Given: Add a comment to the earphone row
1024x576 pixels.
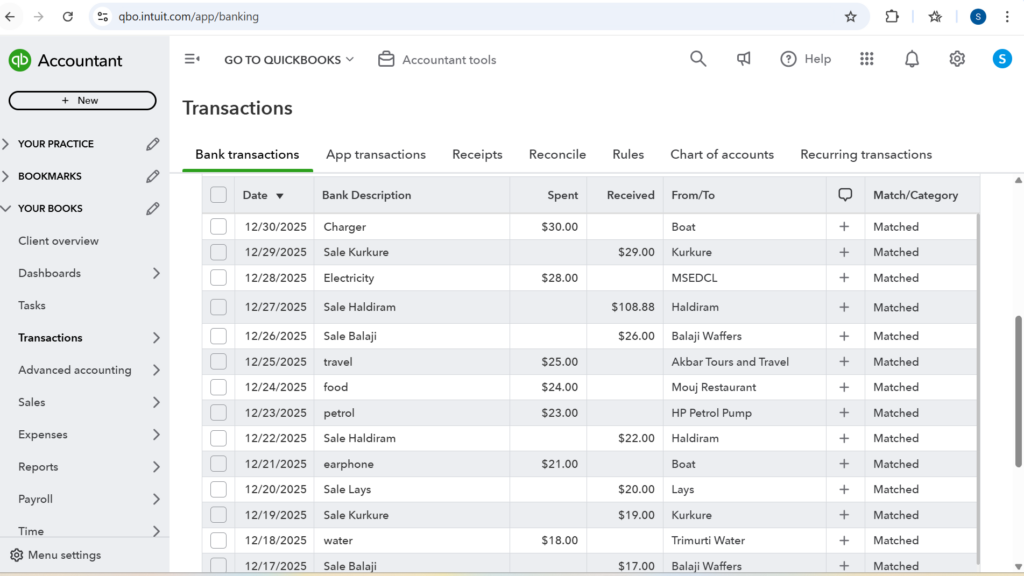Looking at the screenshot, I should pyautogui.click(x=844, y=464).
